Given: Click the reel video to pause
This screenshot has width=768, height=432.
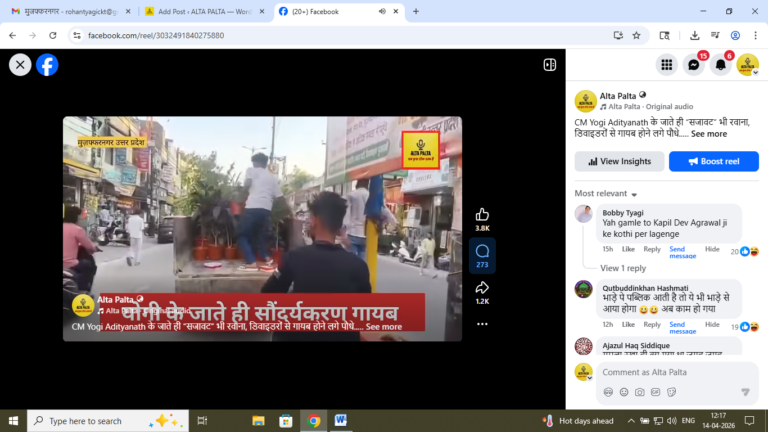Looking at the screenshot, I should (262, 229).
